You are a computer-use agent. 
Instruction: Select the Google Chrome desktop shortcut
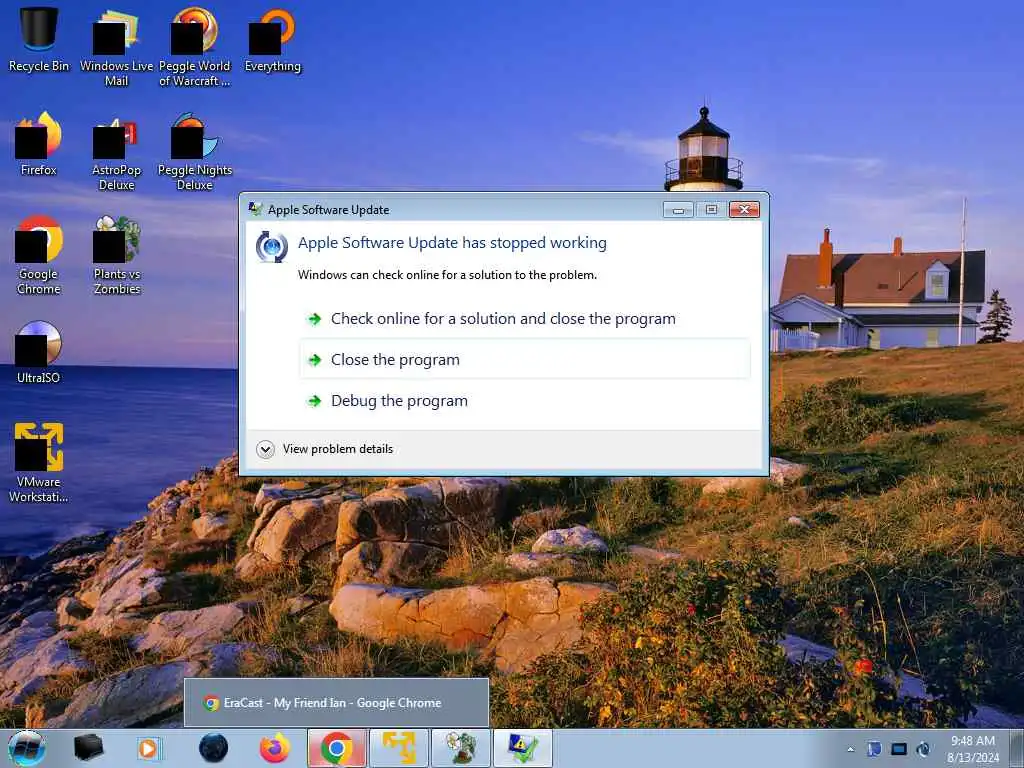(39, 255)
